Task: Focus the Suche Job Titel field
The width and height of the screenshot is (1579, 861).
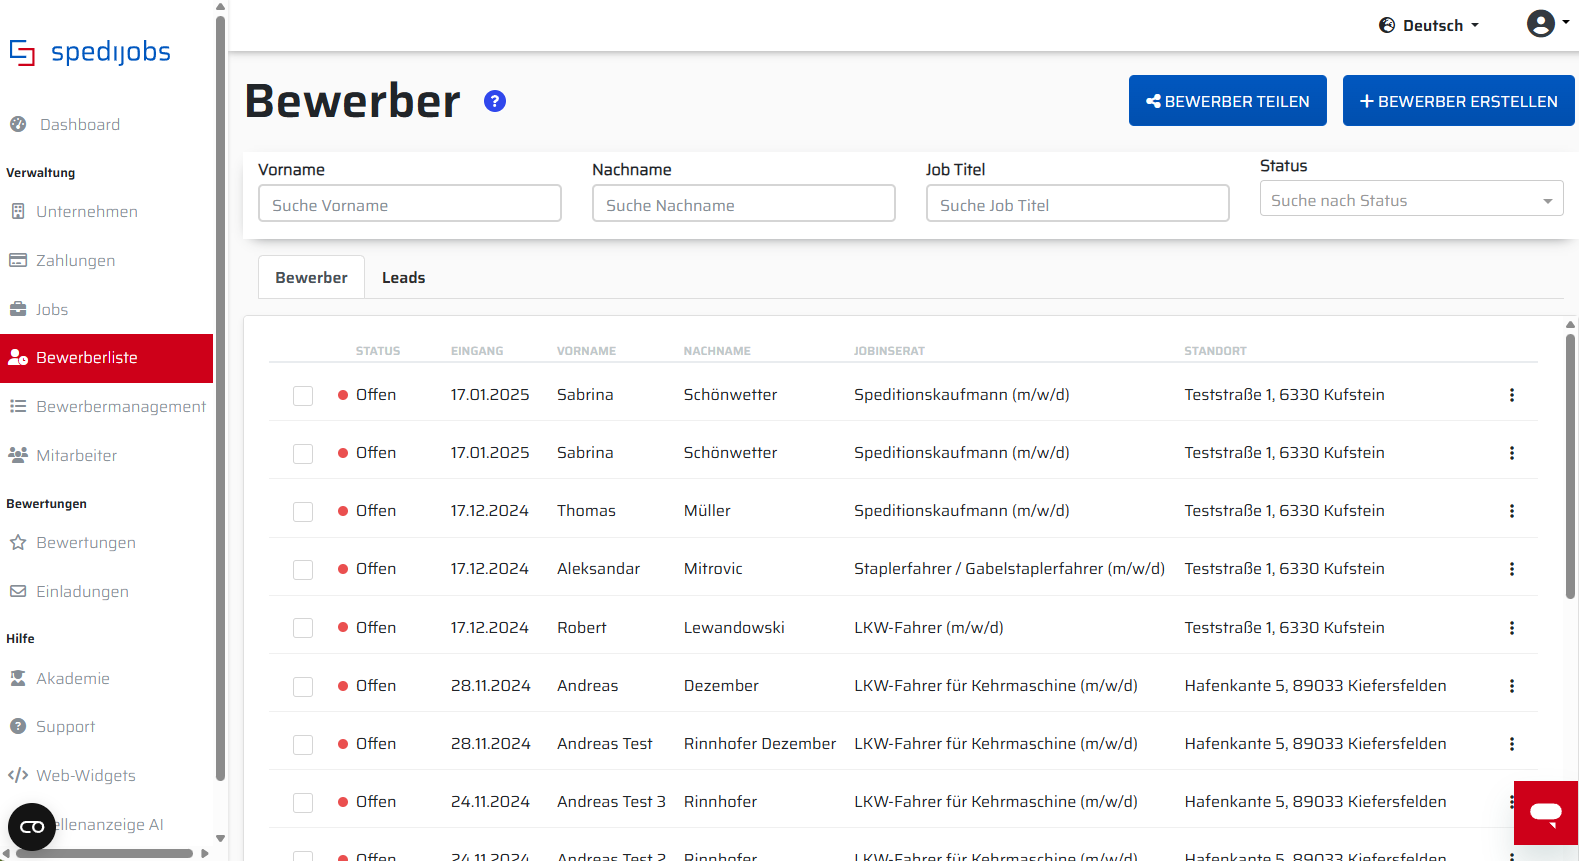Action: pyautogui.click(x=1078, y=204)
